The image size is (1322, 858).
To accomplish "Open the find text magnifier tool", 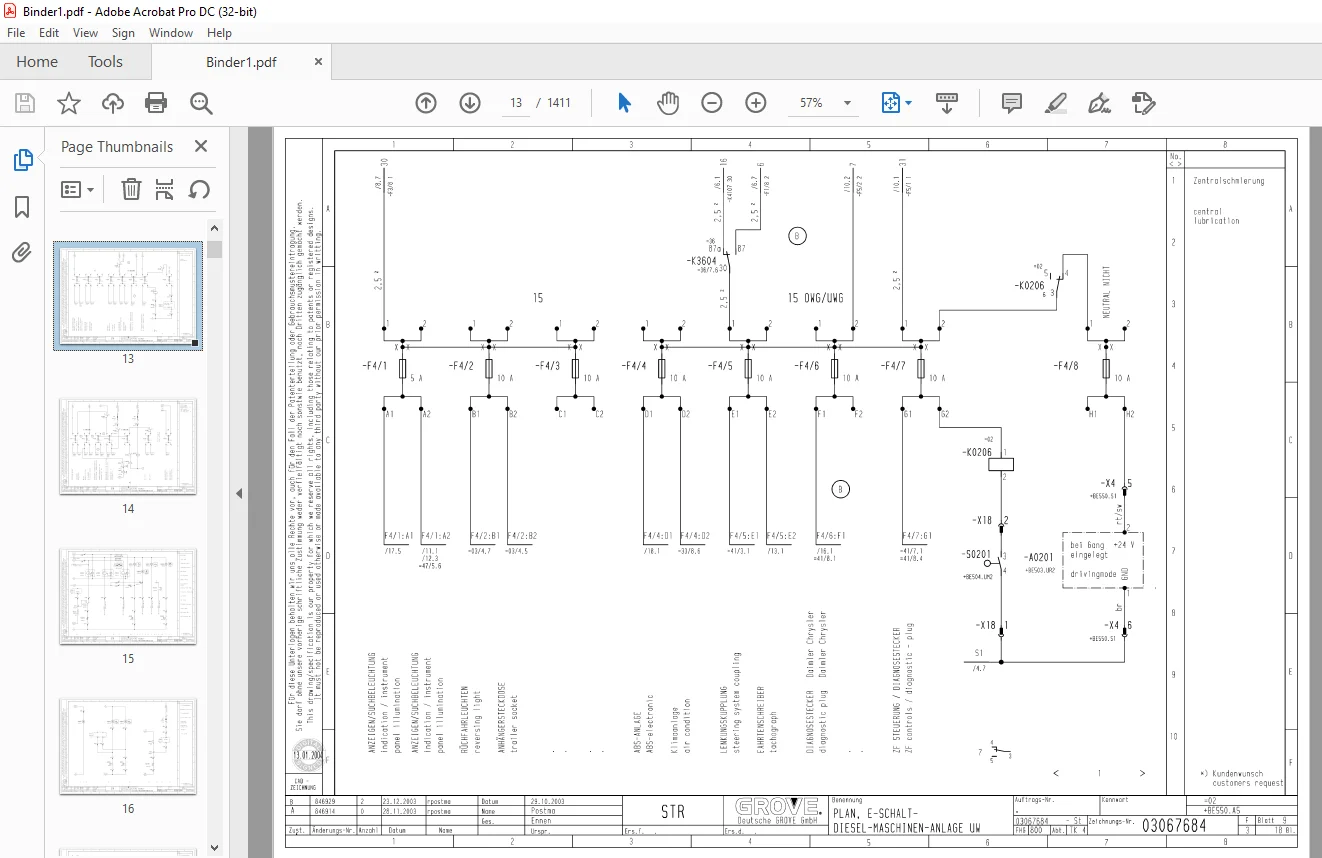I will coord(201,103).
